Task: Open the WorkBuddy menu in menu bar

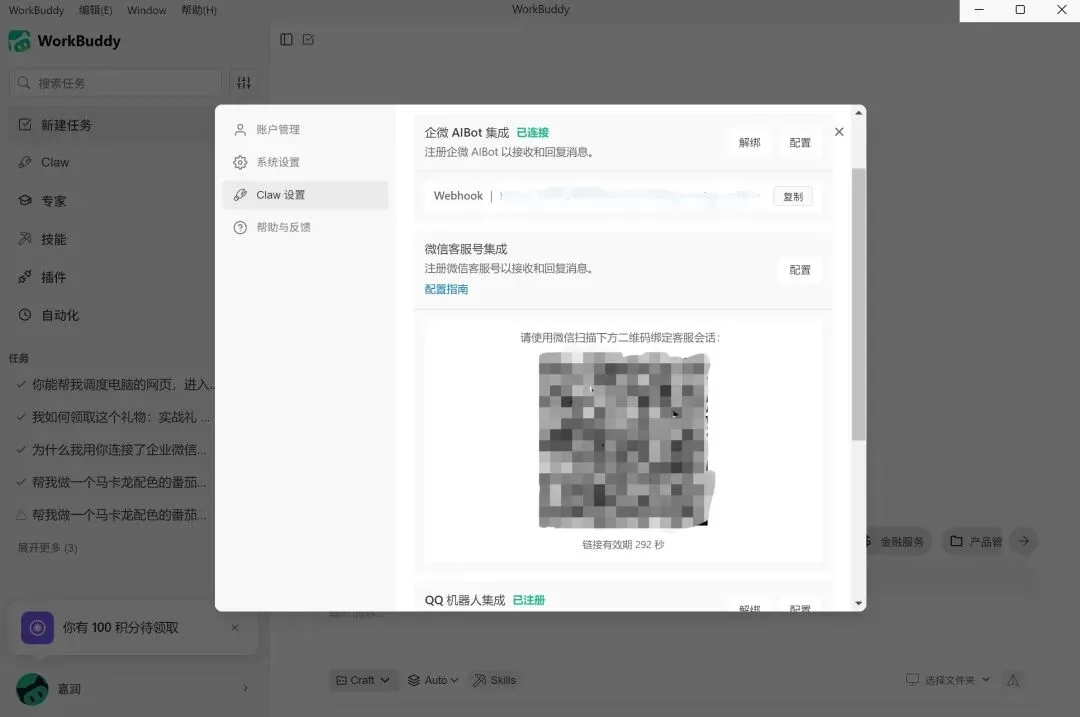Action: (x=36, y=10)
